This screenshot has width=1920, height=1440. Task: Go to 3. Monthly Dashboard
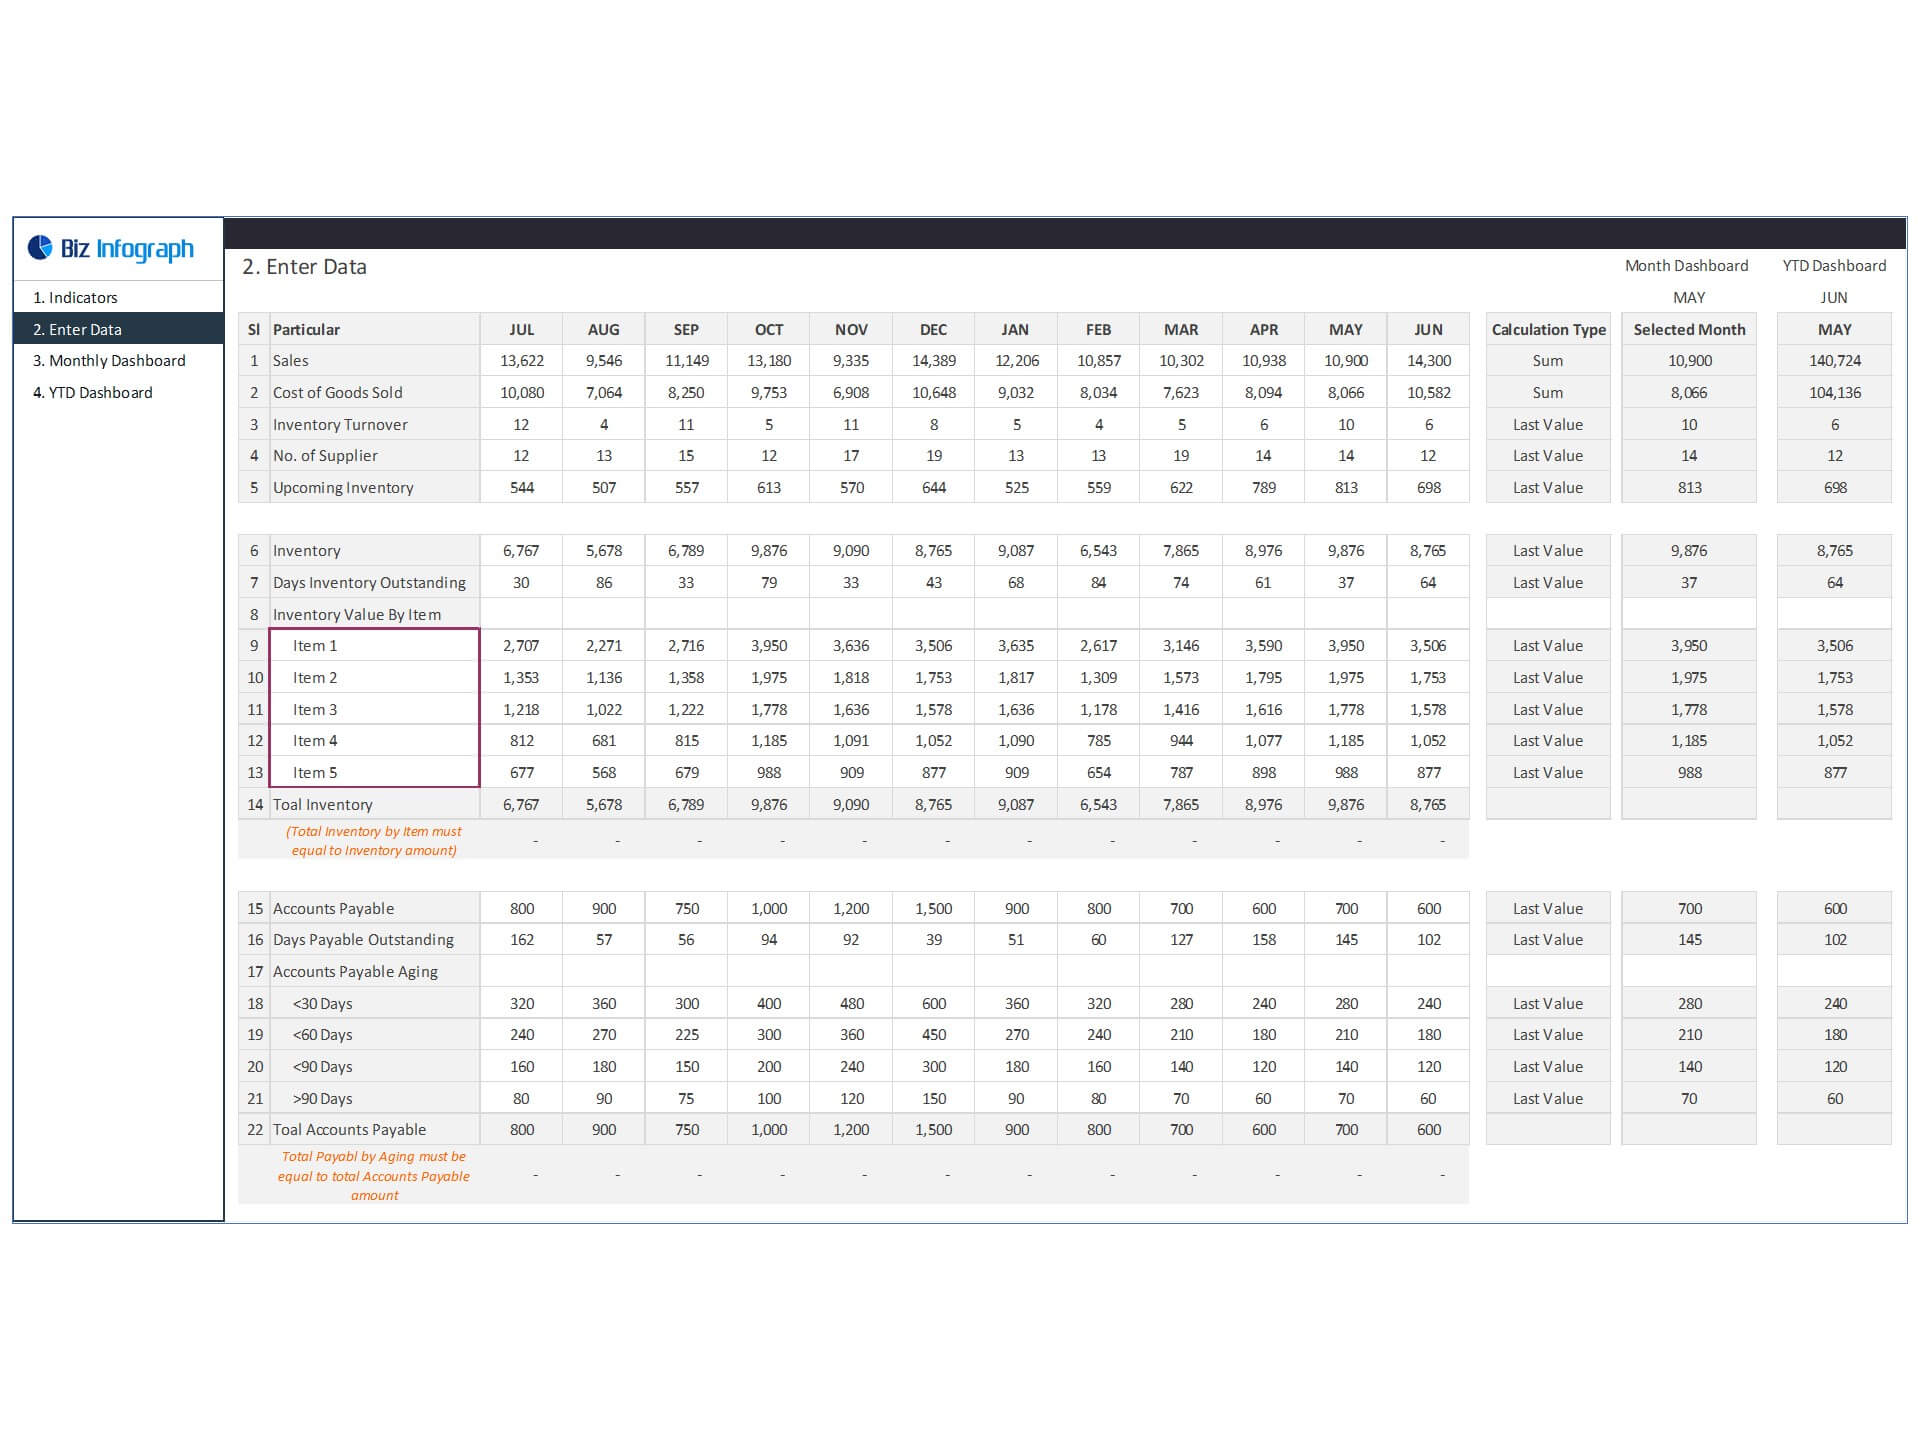(109, 360)
